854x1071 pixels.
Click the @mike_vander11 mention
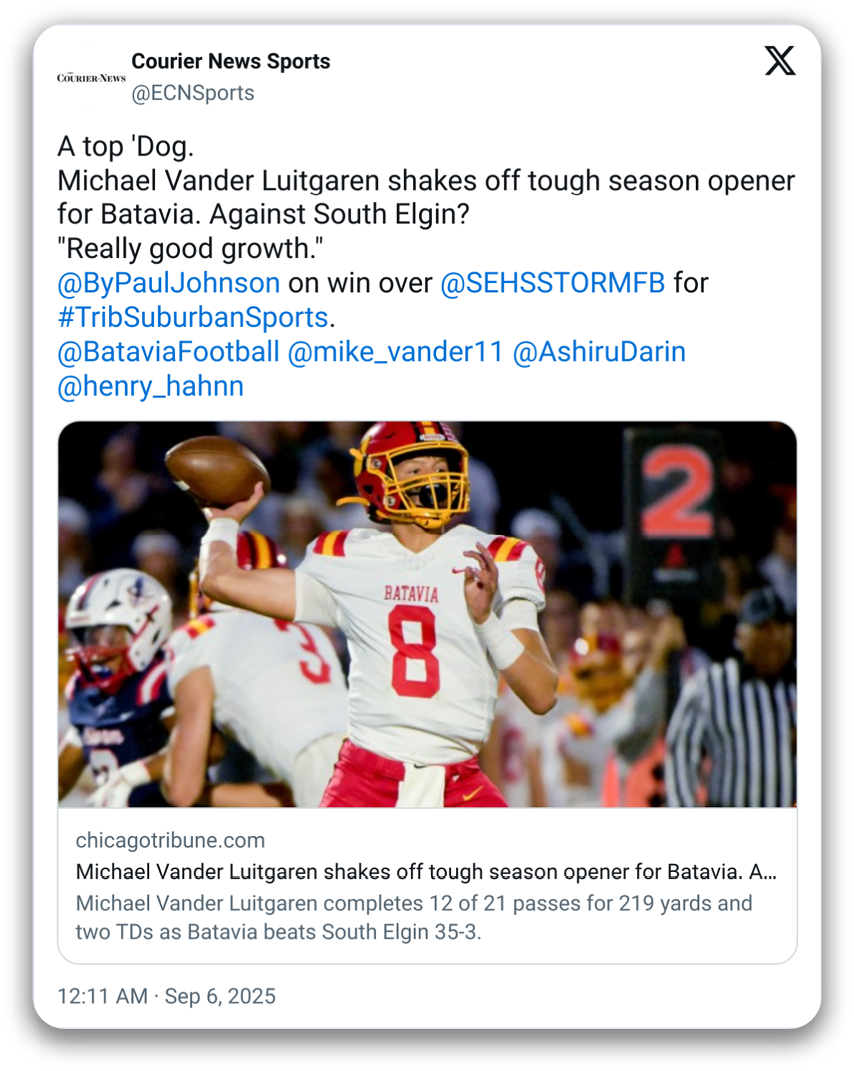[395, 352]
